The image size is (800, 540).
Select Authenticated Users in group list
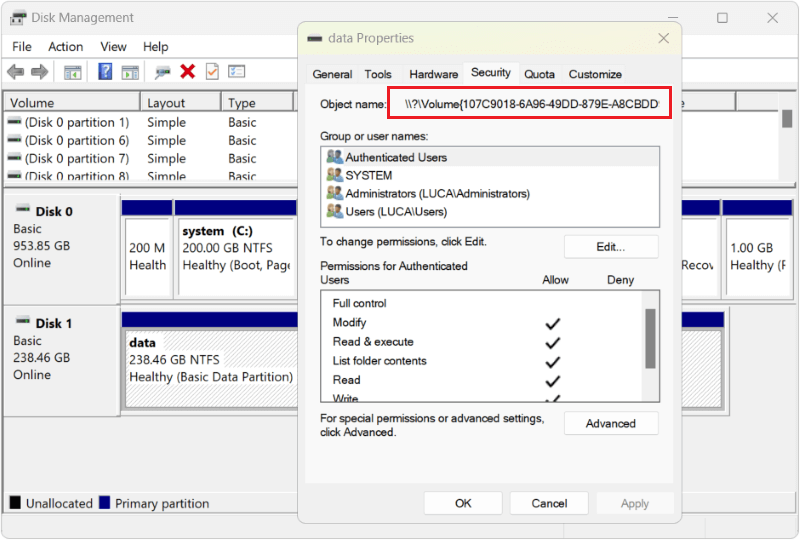click(x=490, y=157)
